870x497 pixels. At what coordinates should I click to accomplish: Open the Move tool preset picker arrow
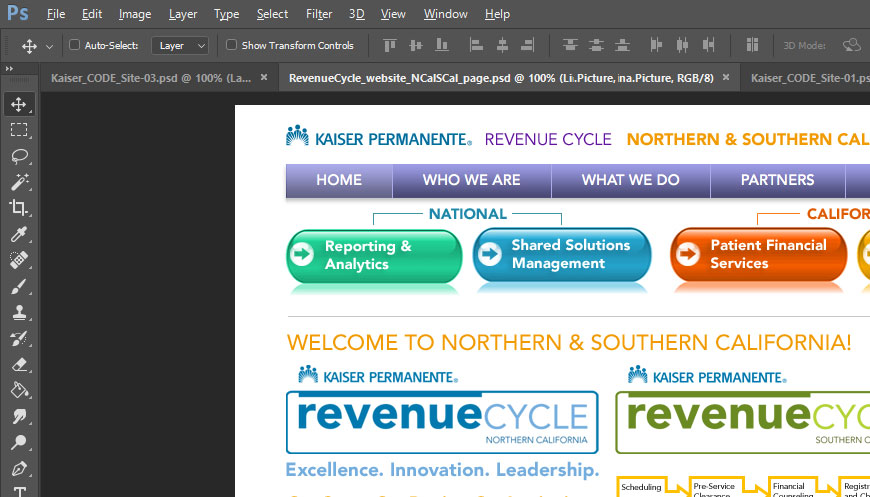[x=49, y=47]
